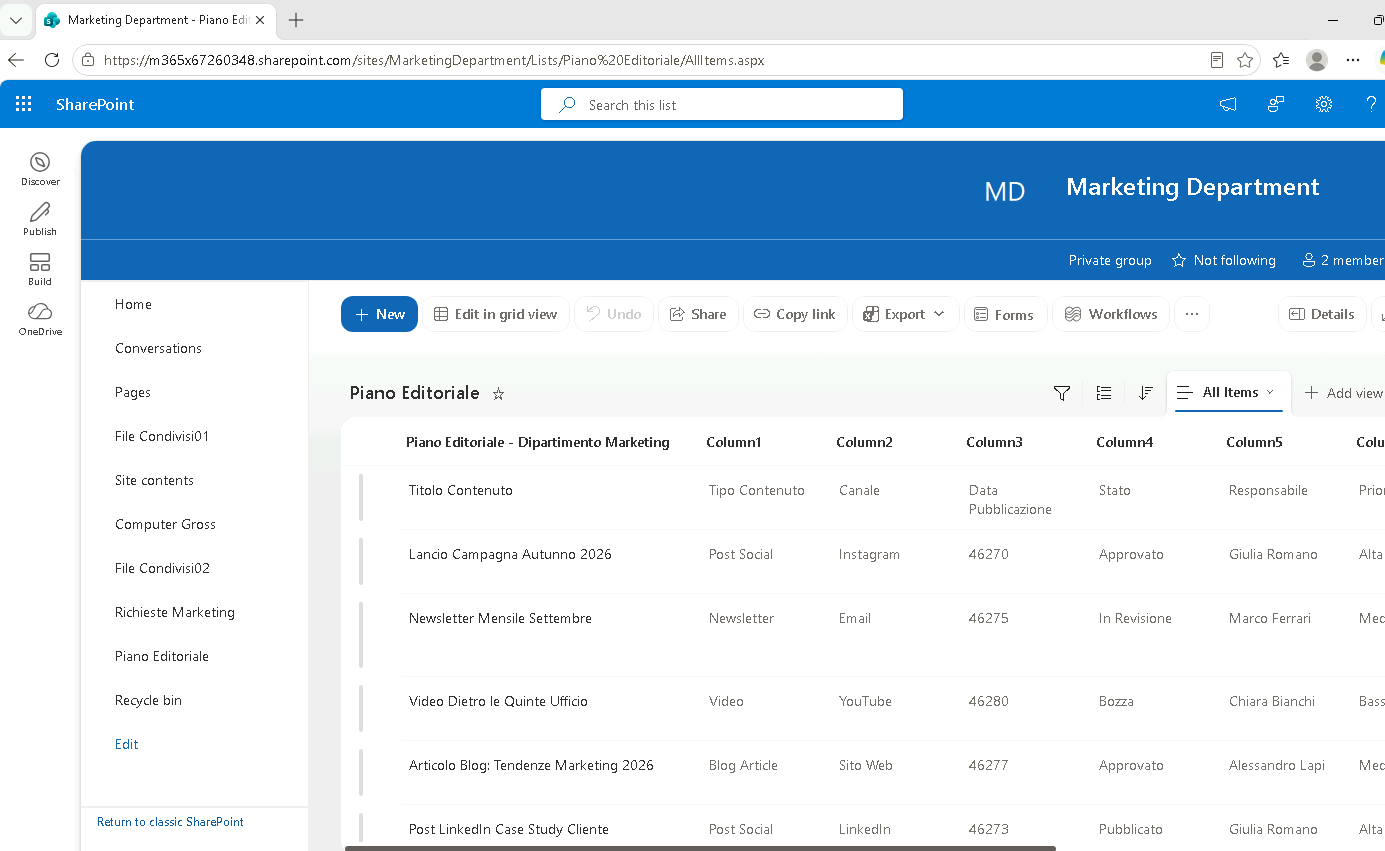Viewport: 1385px width, 851px height.
Task: Open item Lancio Campagna Autunno 2026
Action: (x=510, y=554)
